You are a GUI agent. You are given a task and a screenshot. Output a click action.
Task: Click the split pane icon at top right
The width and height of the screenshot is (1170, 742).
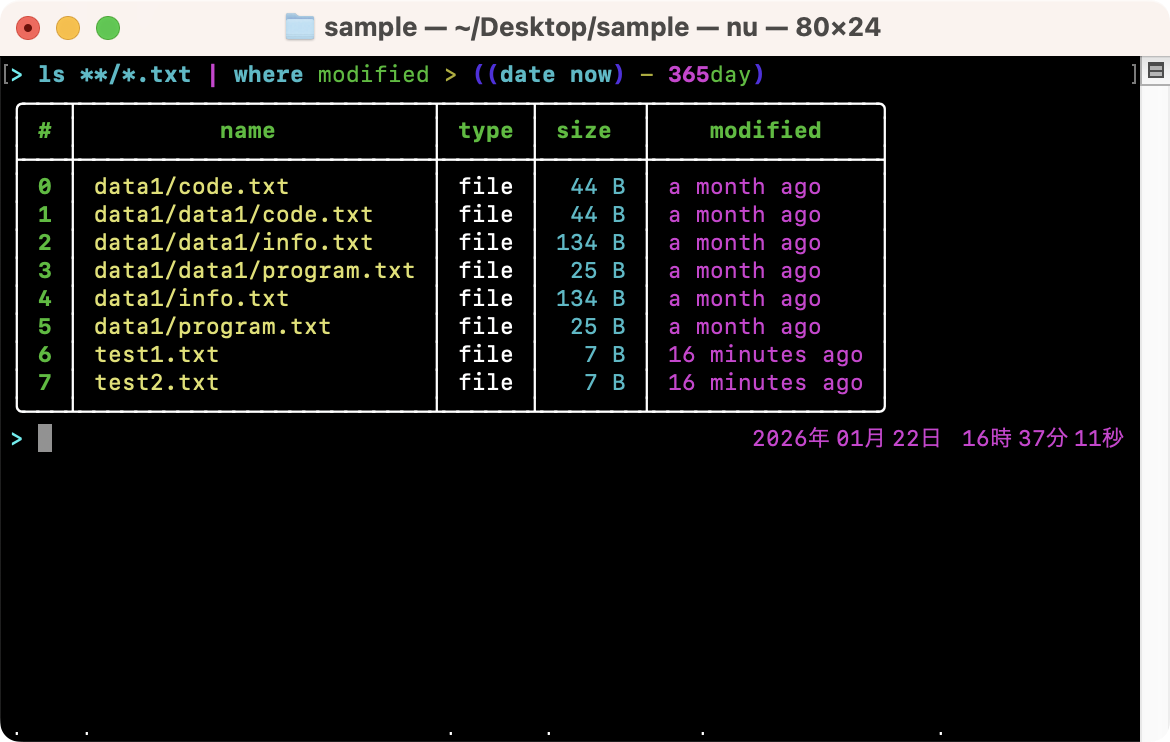(x=1155, y=71)
